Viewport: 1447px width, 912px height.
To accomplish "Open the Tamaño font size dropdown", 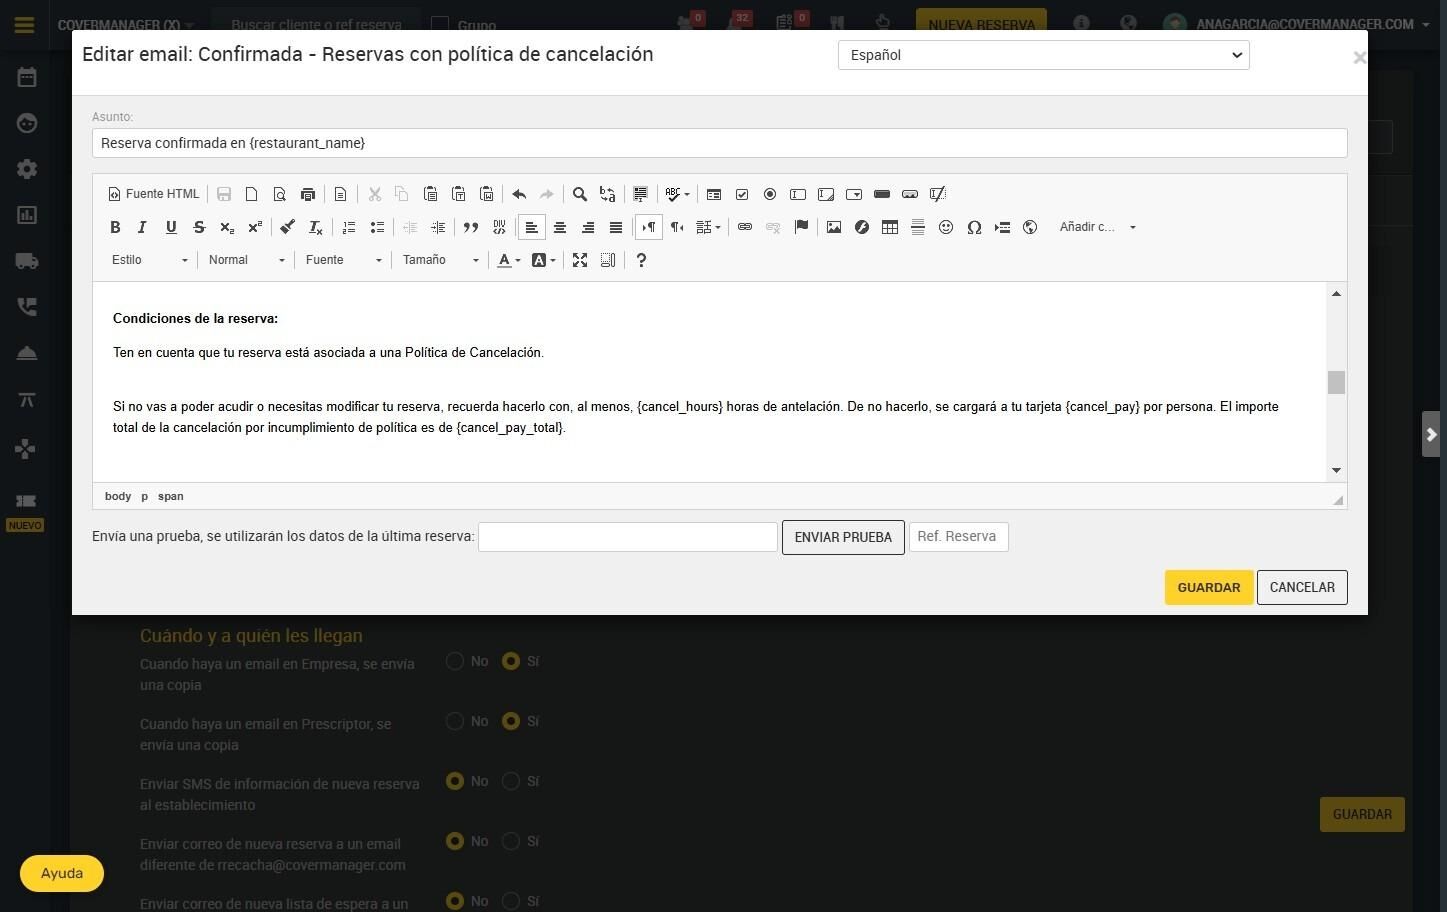I will [x=441, y=260].
